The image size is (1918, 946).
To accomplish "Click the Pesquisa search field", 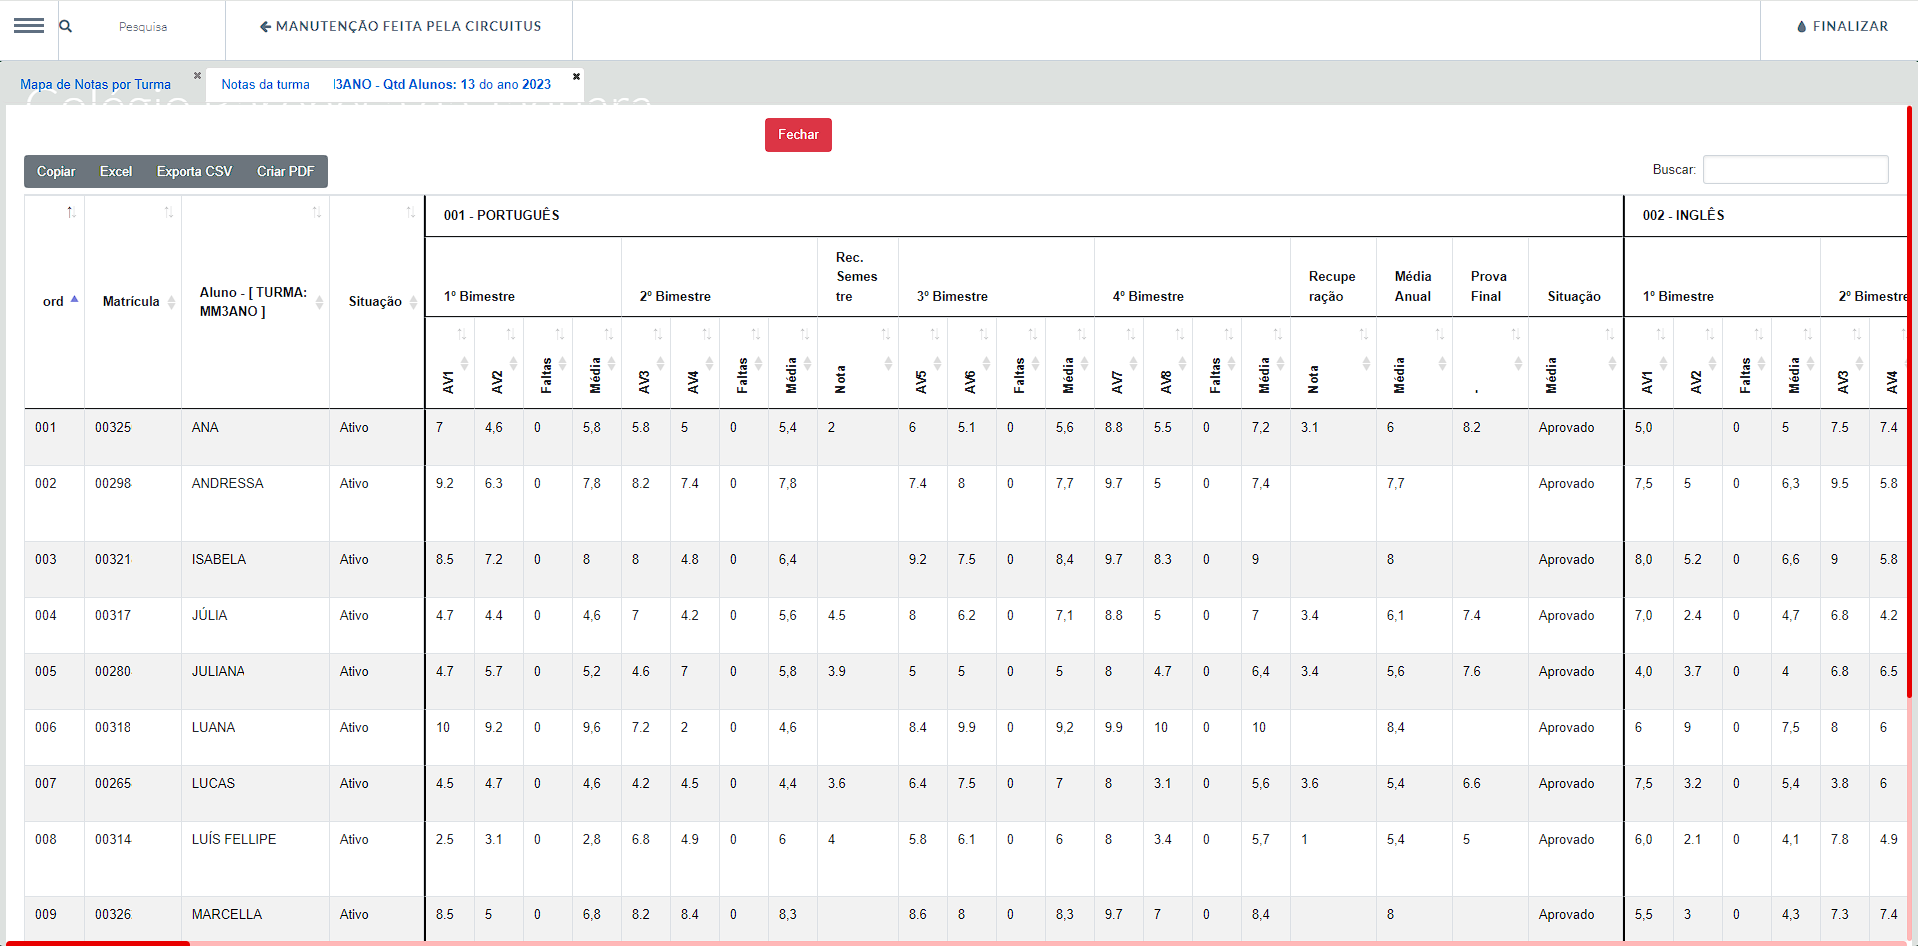I will click(143, 27).
